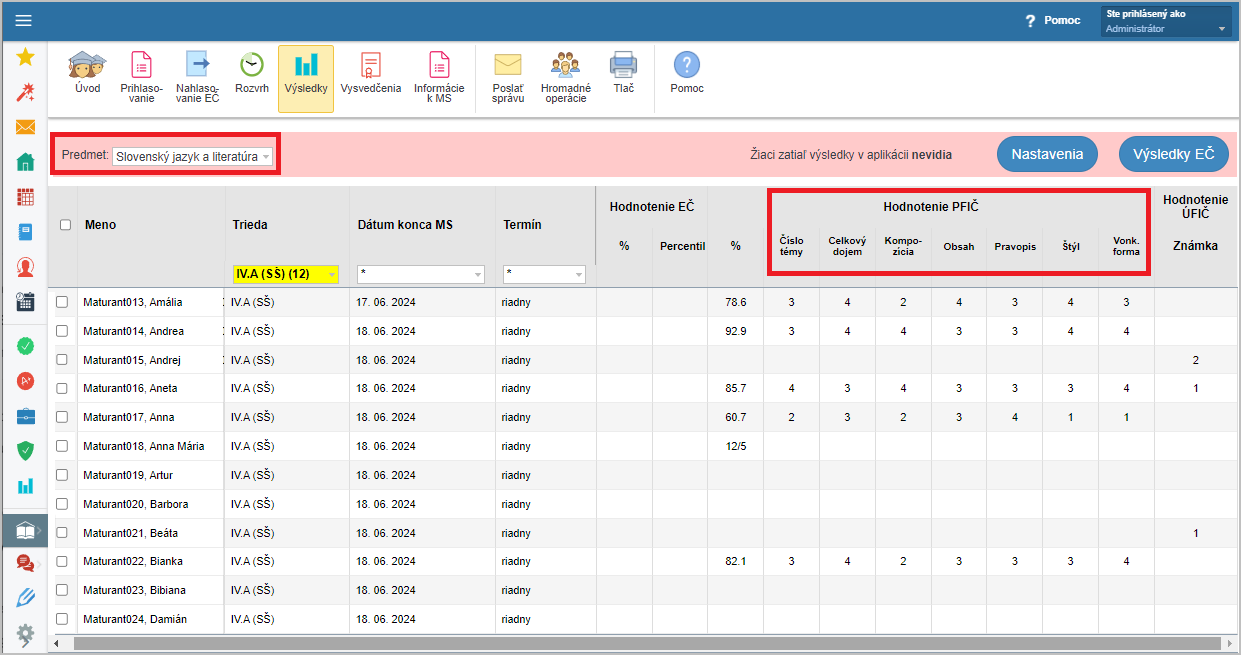Click the Meno column header
1241x655 pixels.
(x=101, y=225)
